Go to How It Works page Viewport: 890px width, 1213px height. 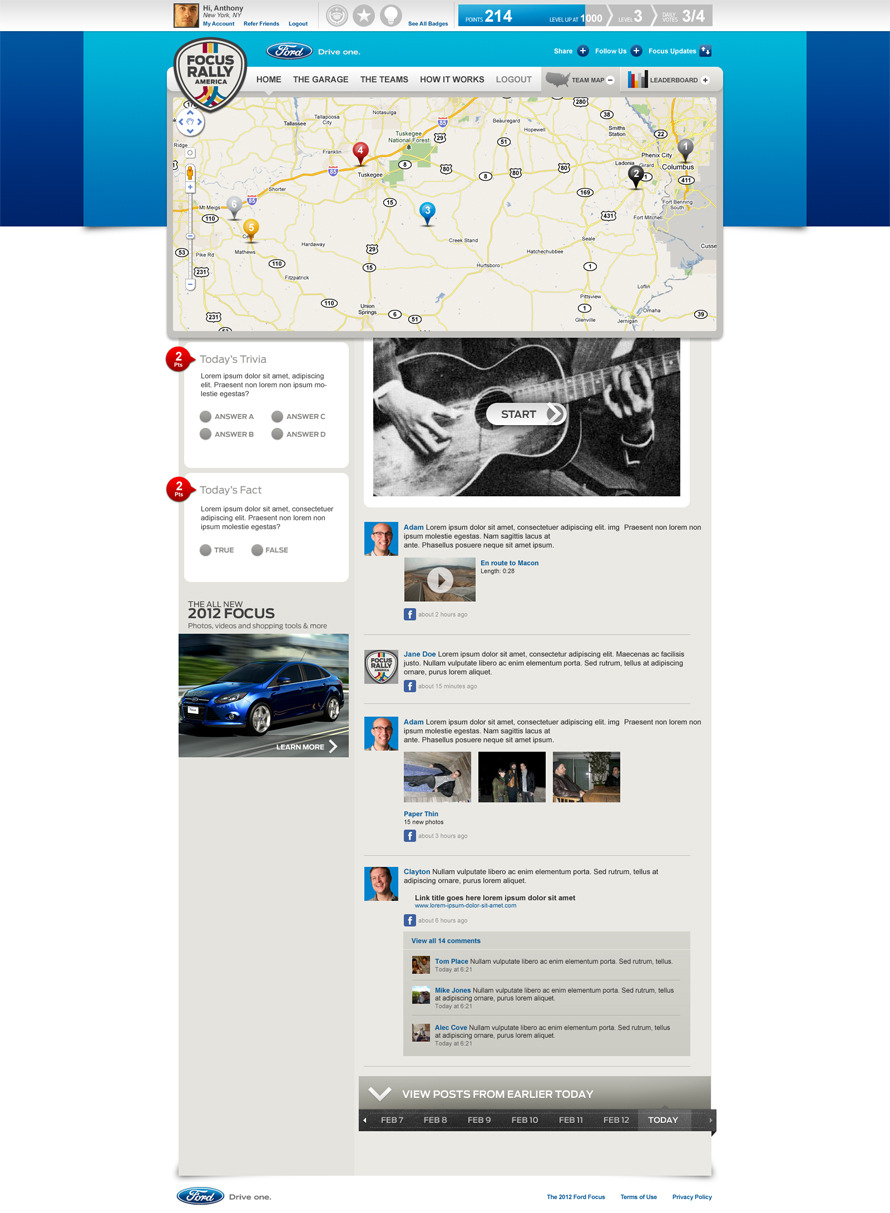[x=452, y=80]
